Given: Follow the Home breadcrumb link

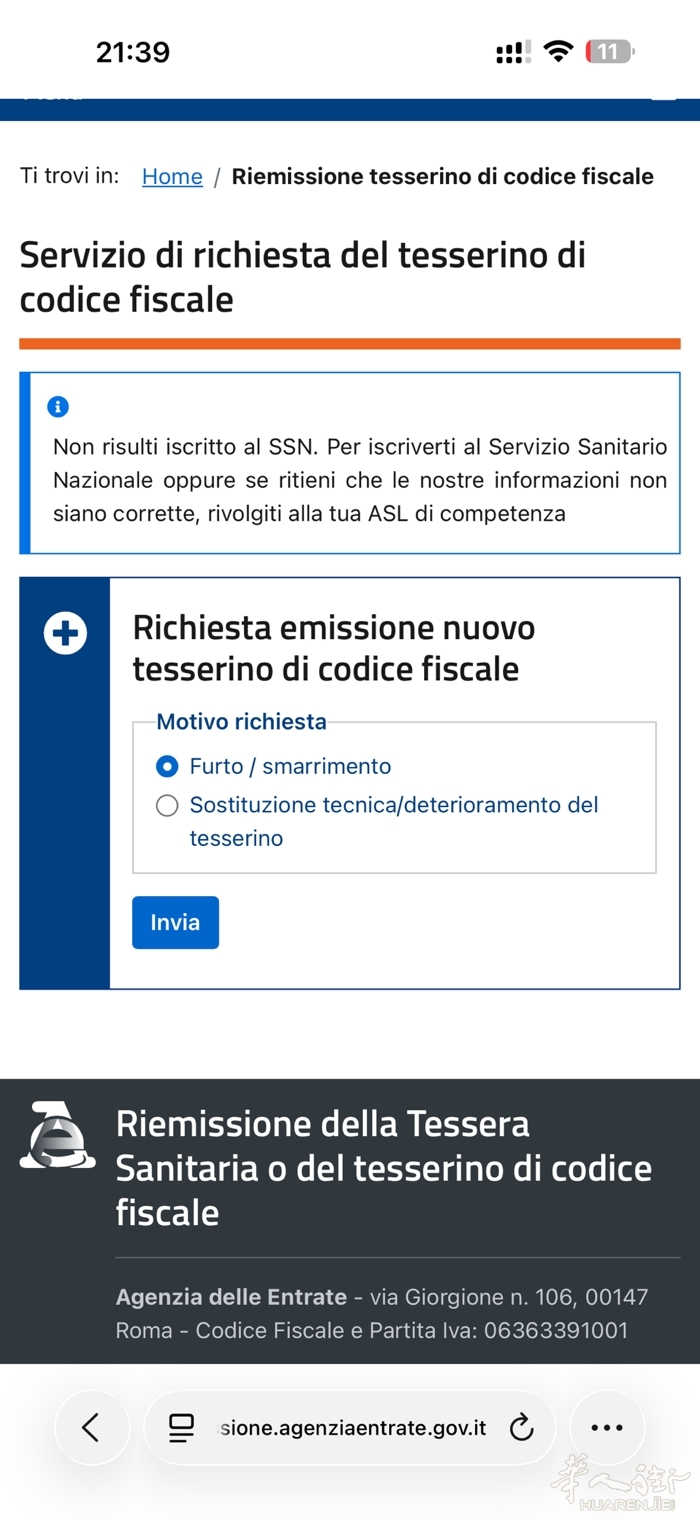Looking at the screenshot, I should [172, 177].
